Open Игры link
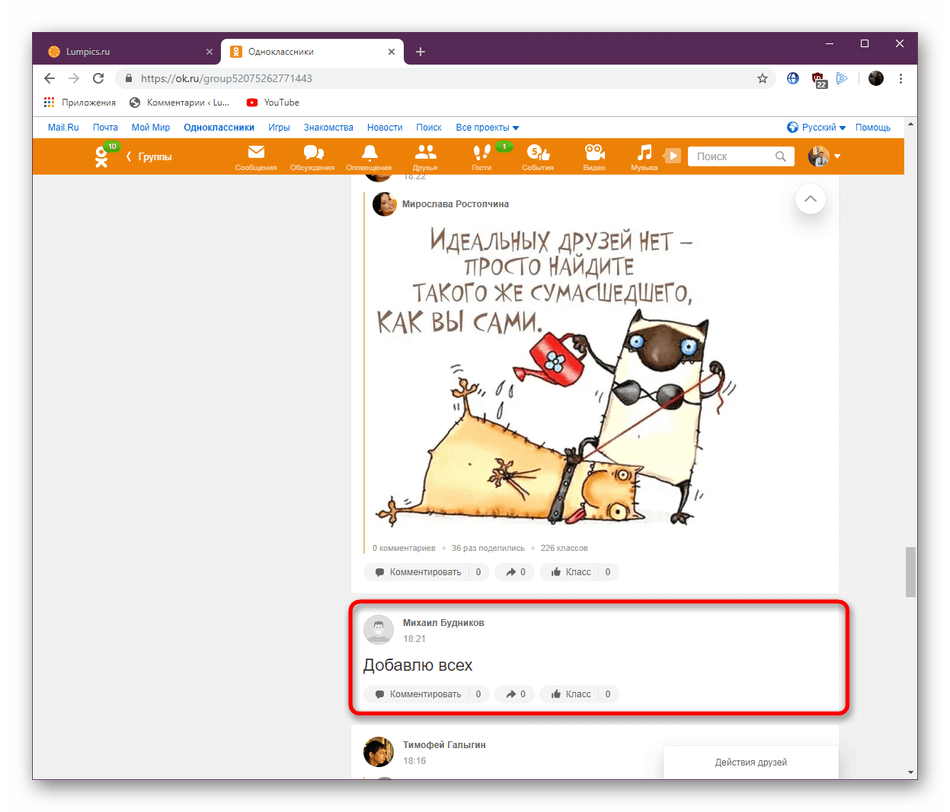This screenshot has width=950, height=812. [279, 127]
